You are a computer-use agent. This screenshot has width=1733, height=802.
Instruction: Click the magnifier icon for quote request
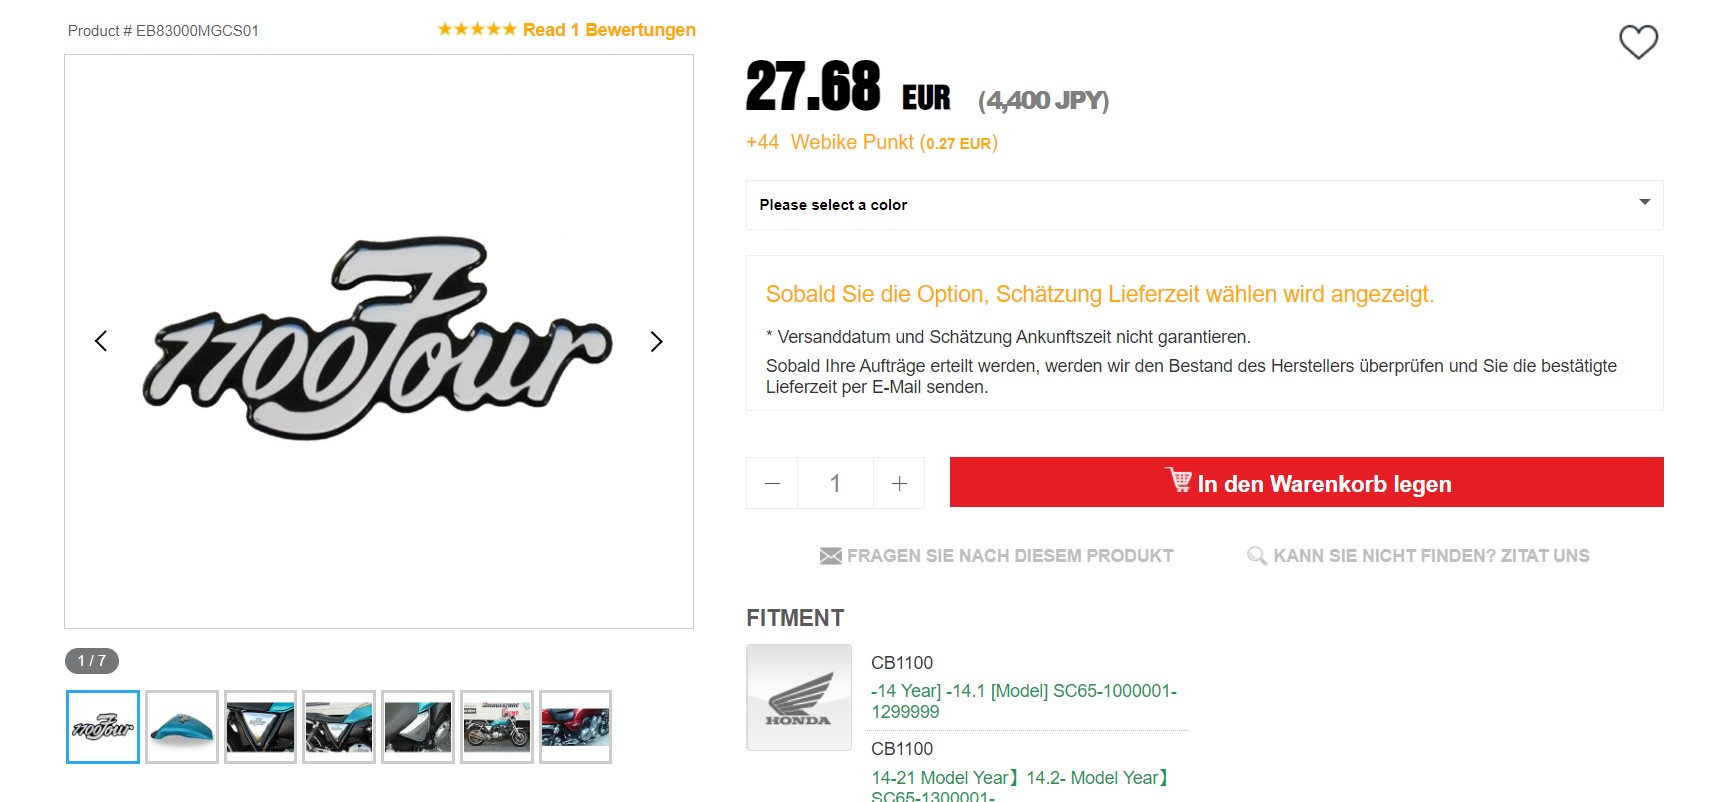coord(1256,556)
